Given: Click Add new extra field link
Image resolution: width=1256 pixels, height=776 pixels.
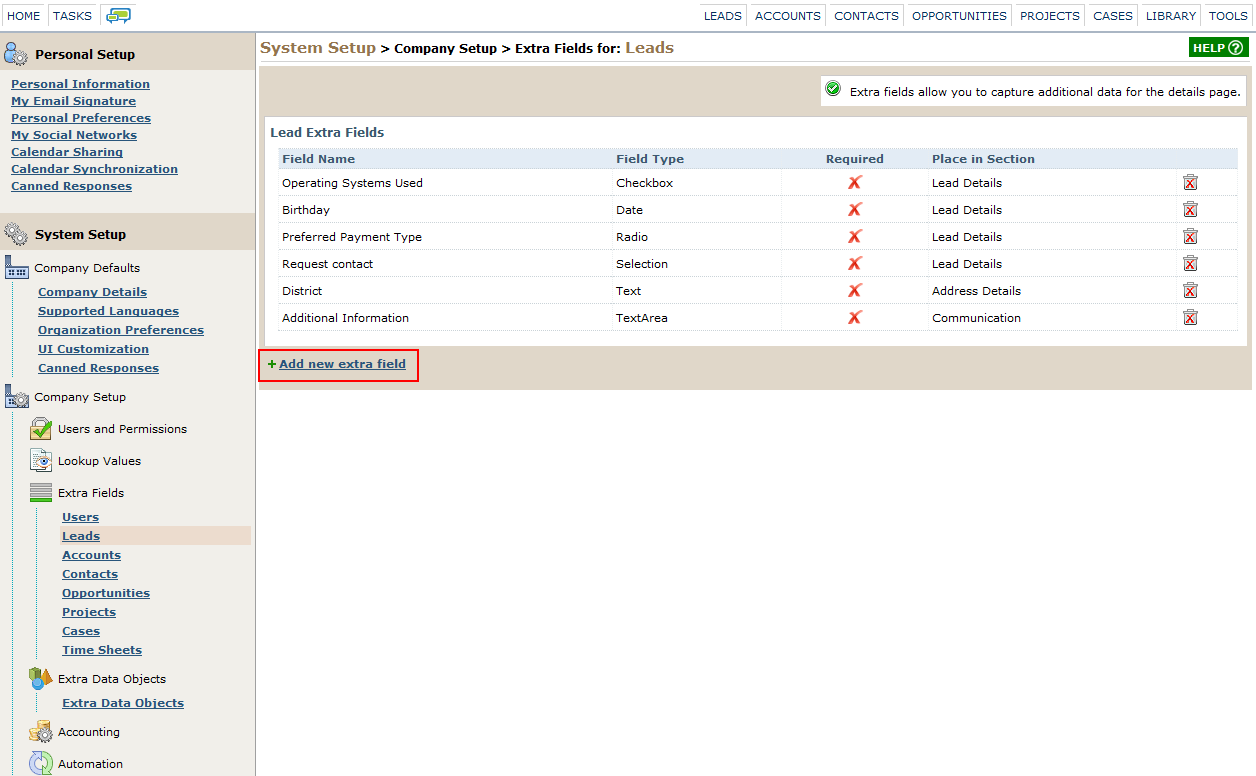Looking at the screenshot, I should click(342, 364).
